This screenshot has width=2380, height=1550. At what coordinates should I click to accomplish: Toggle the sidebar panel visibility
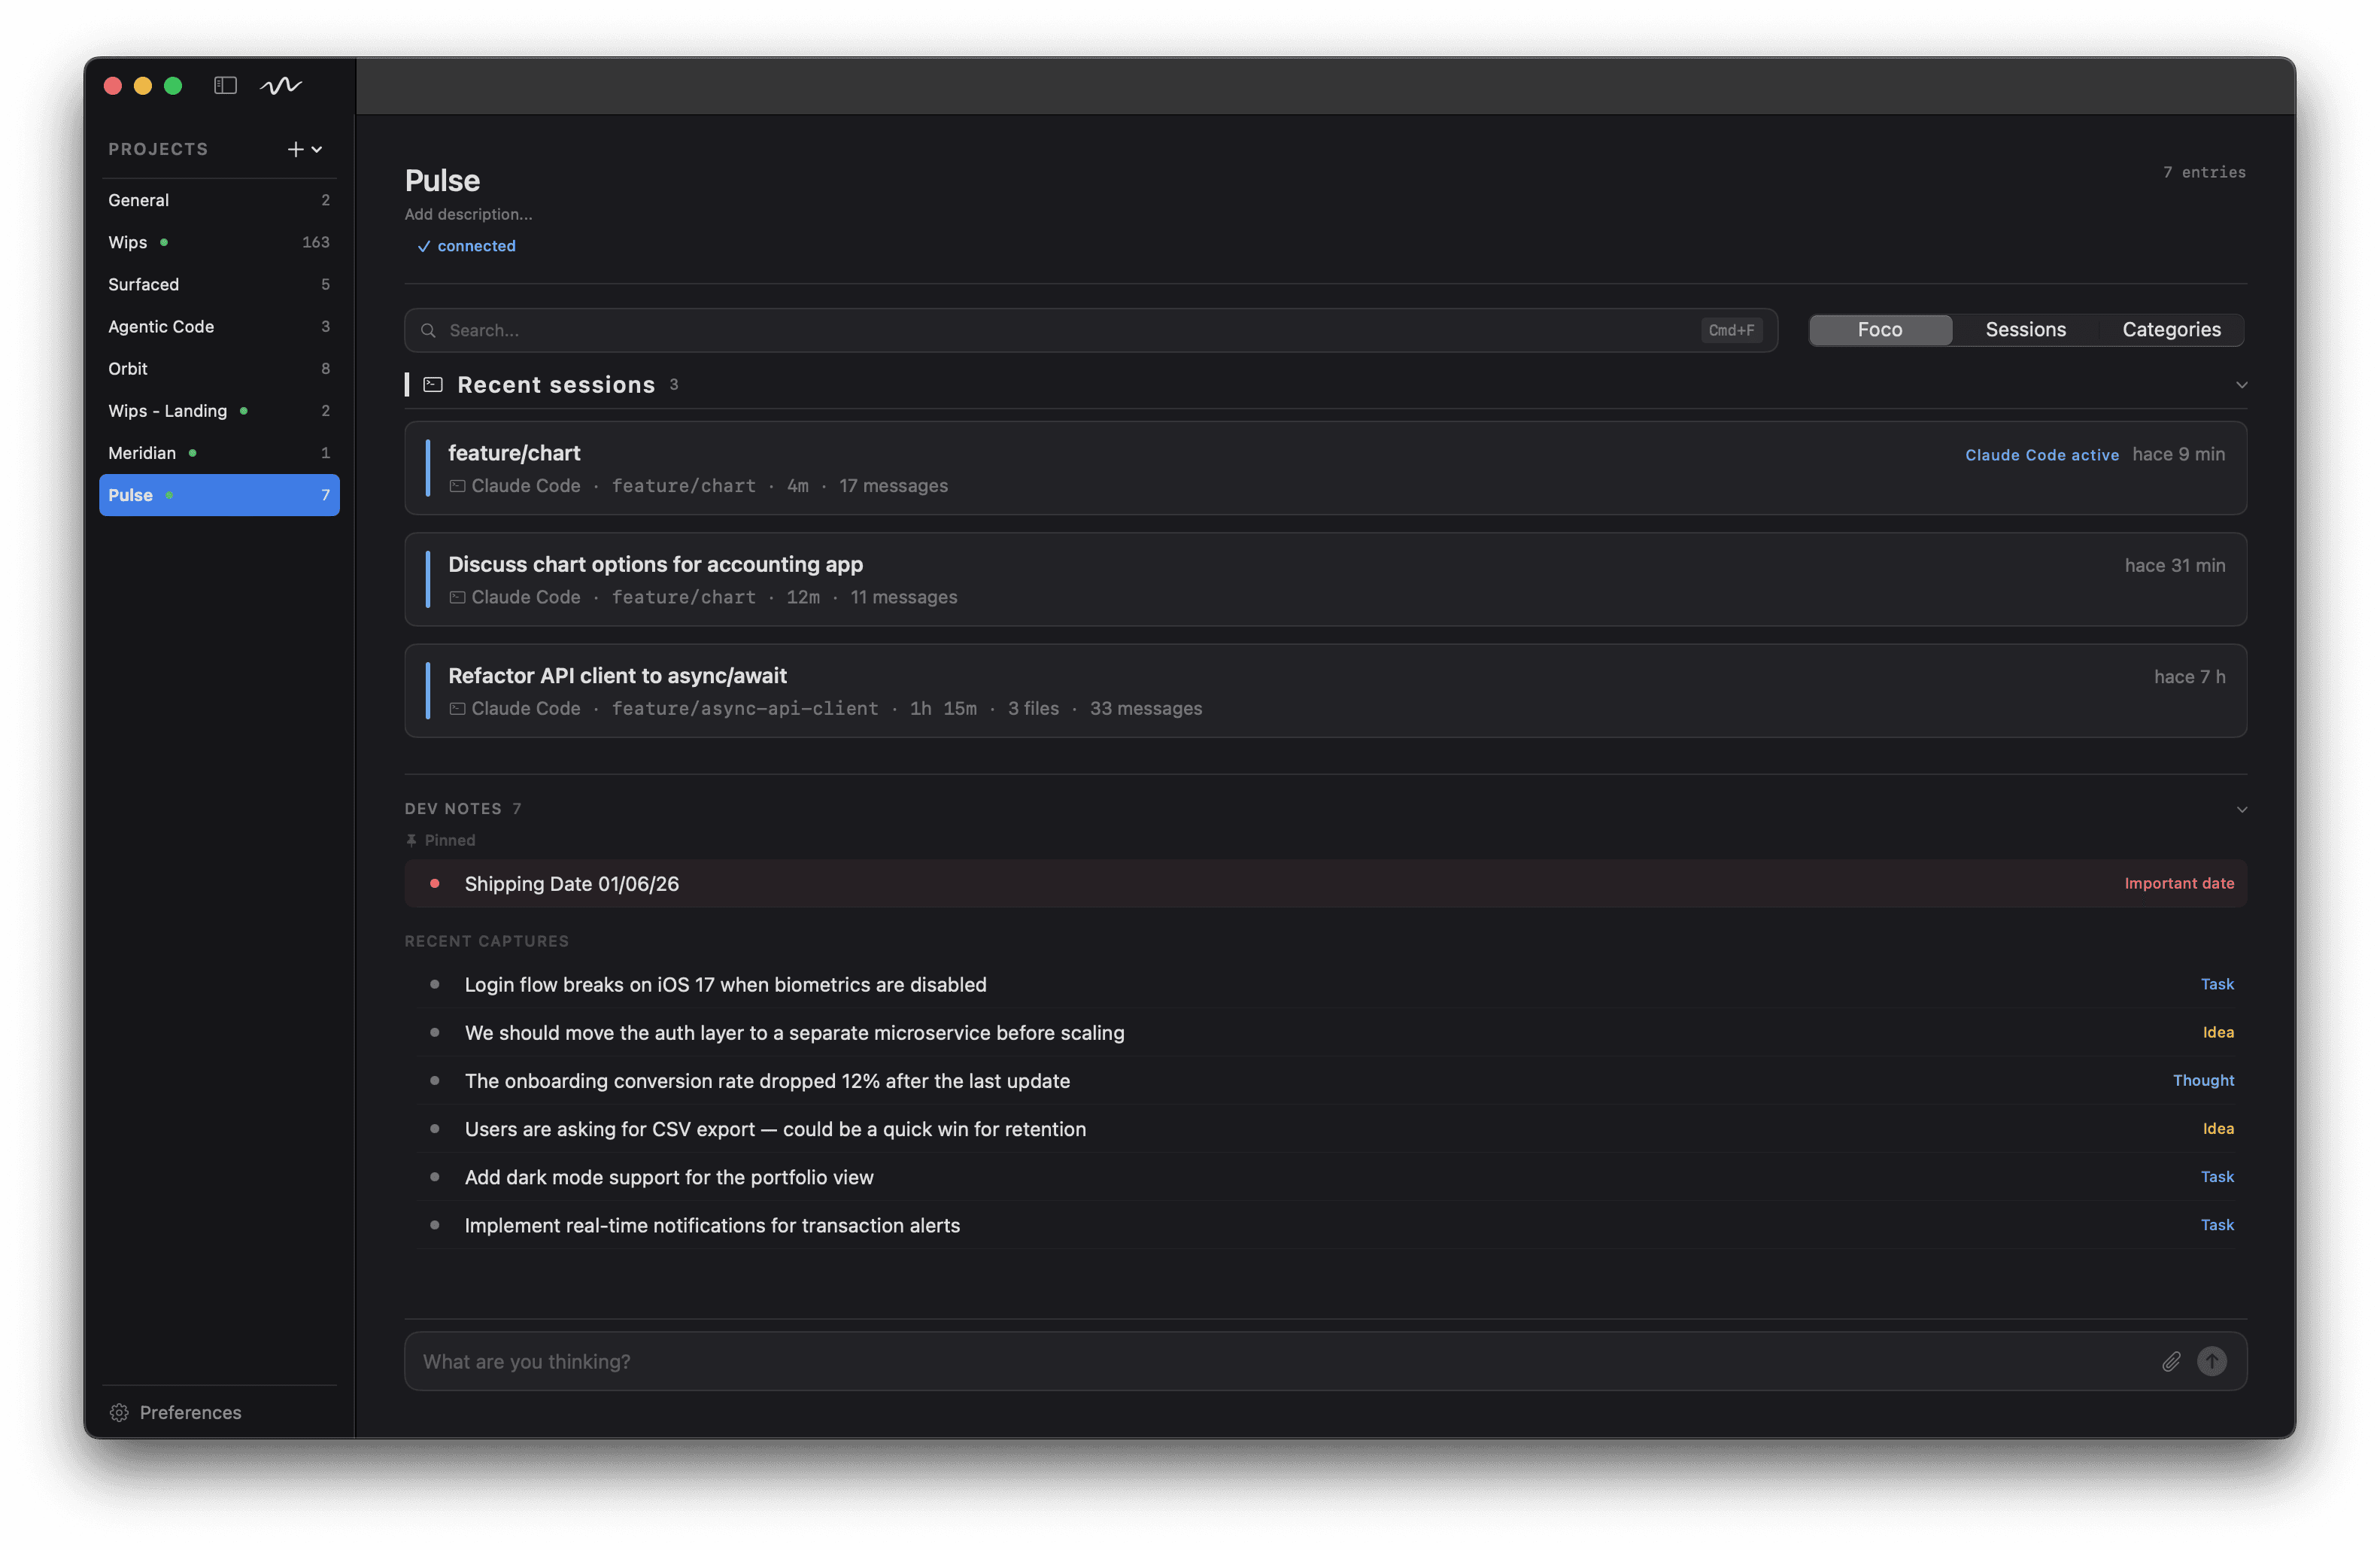pyautogui.click(x=224, y=86)
